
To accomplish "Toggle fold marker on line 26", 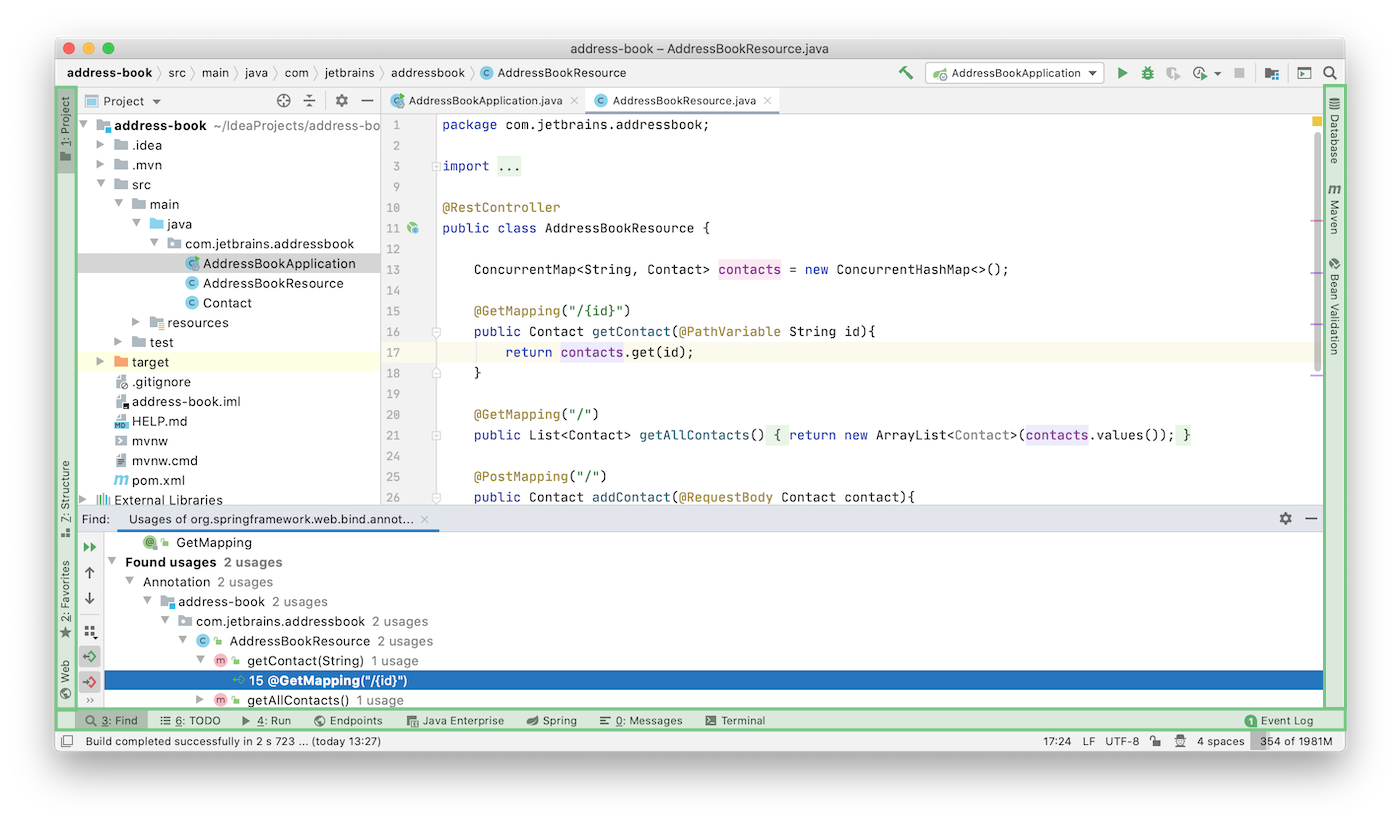I will [x=436, y=497].
